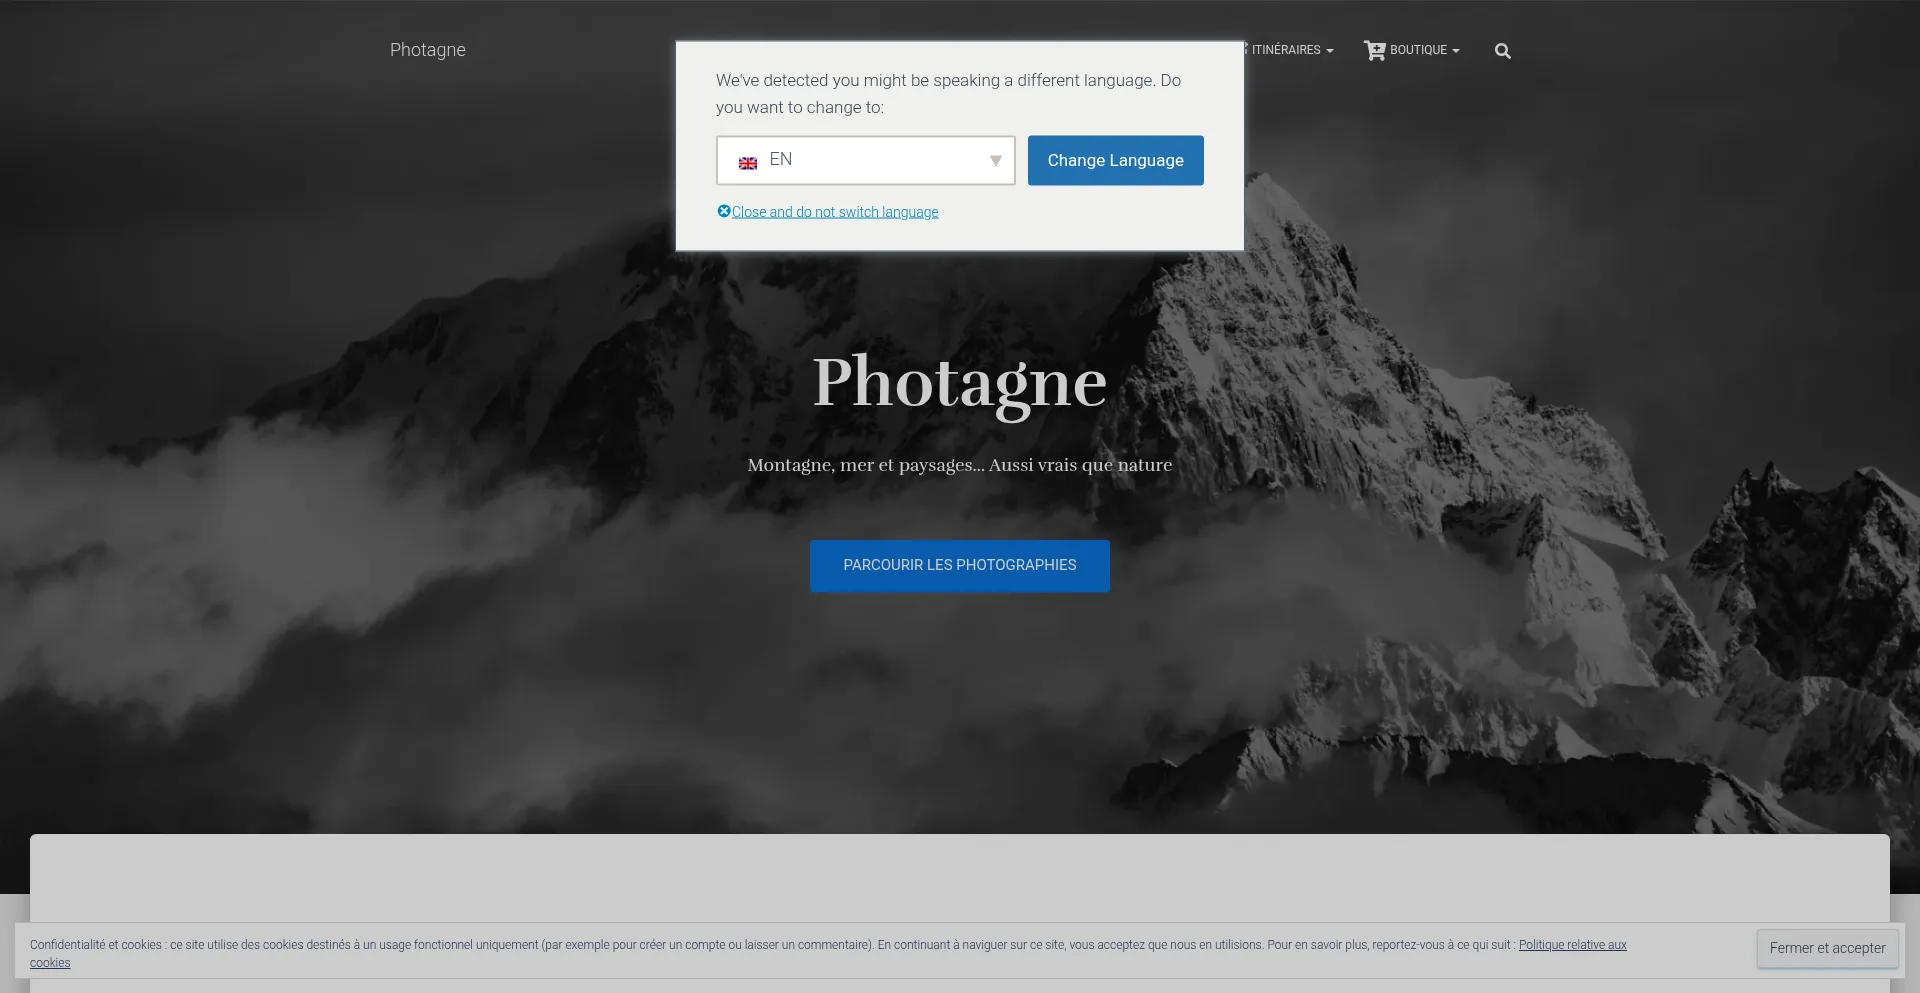Click the EN language label in selector
Image resolution: width=1920 pixels, height=993 pixels.
point(781,159)
